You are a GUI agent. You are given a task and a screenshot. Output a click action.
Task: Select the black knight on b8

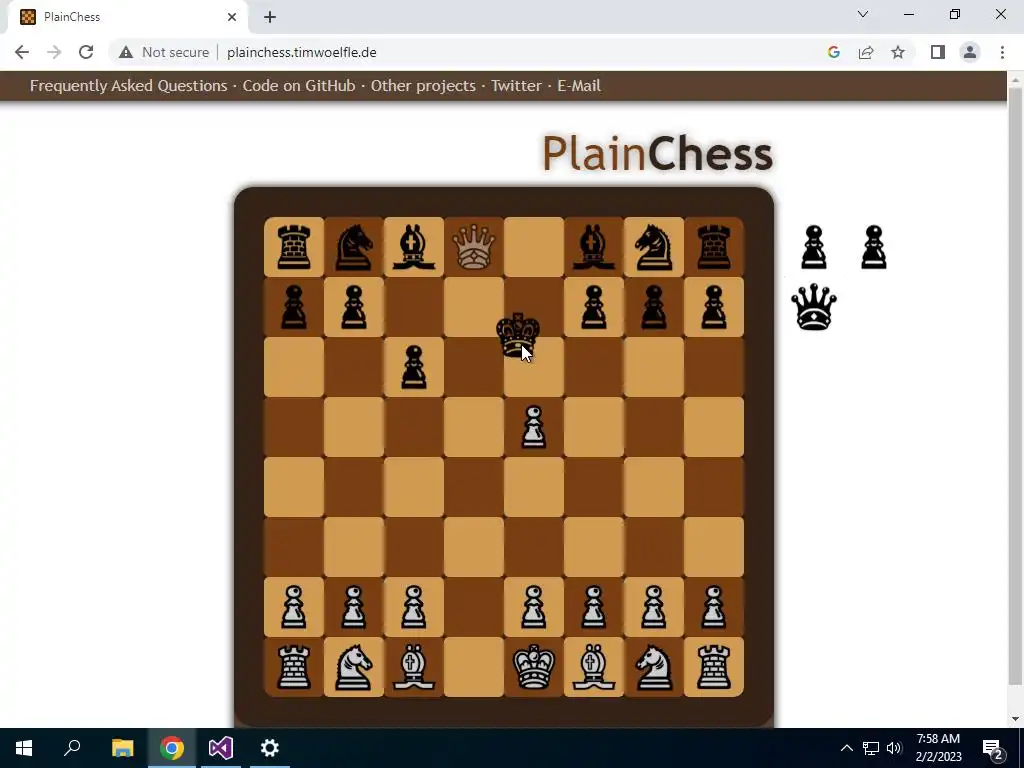coord(354,248)
